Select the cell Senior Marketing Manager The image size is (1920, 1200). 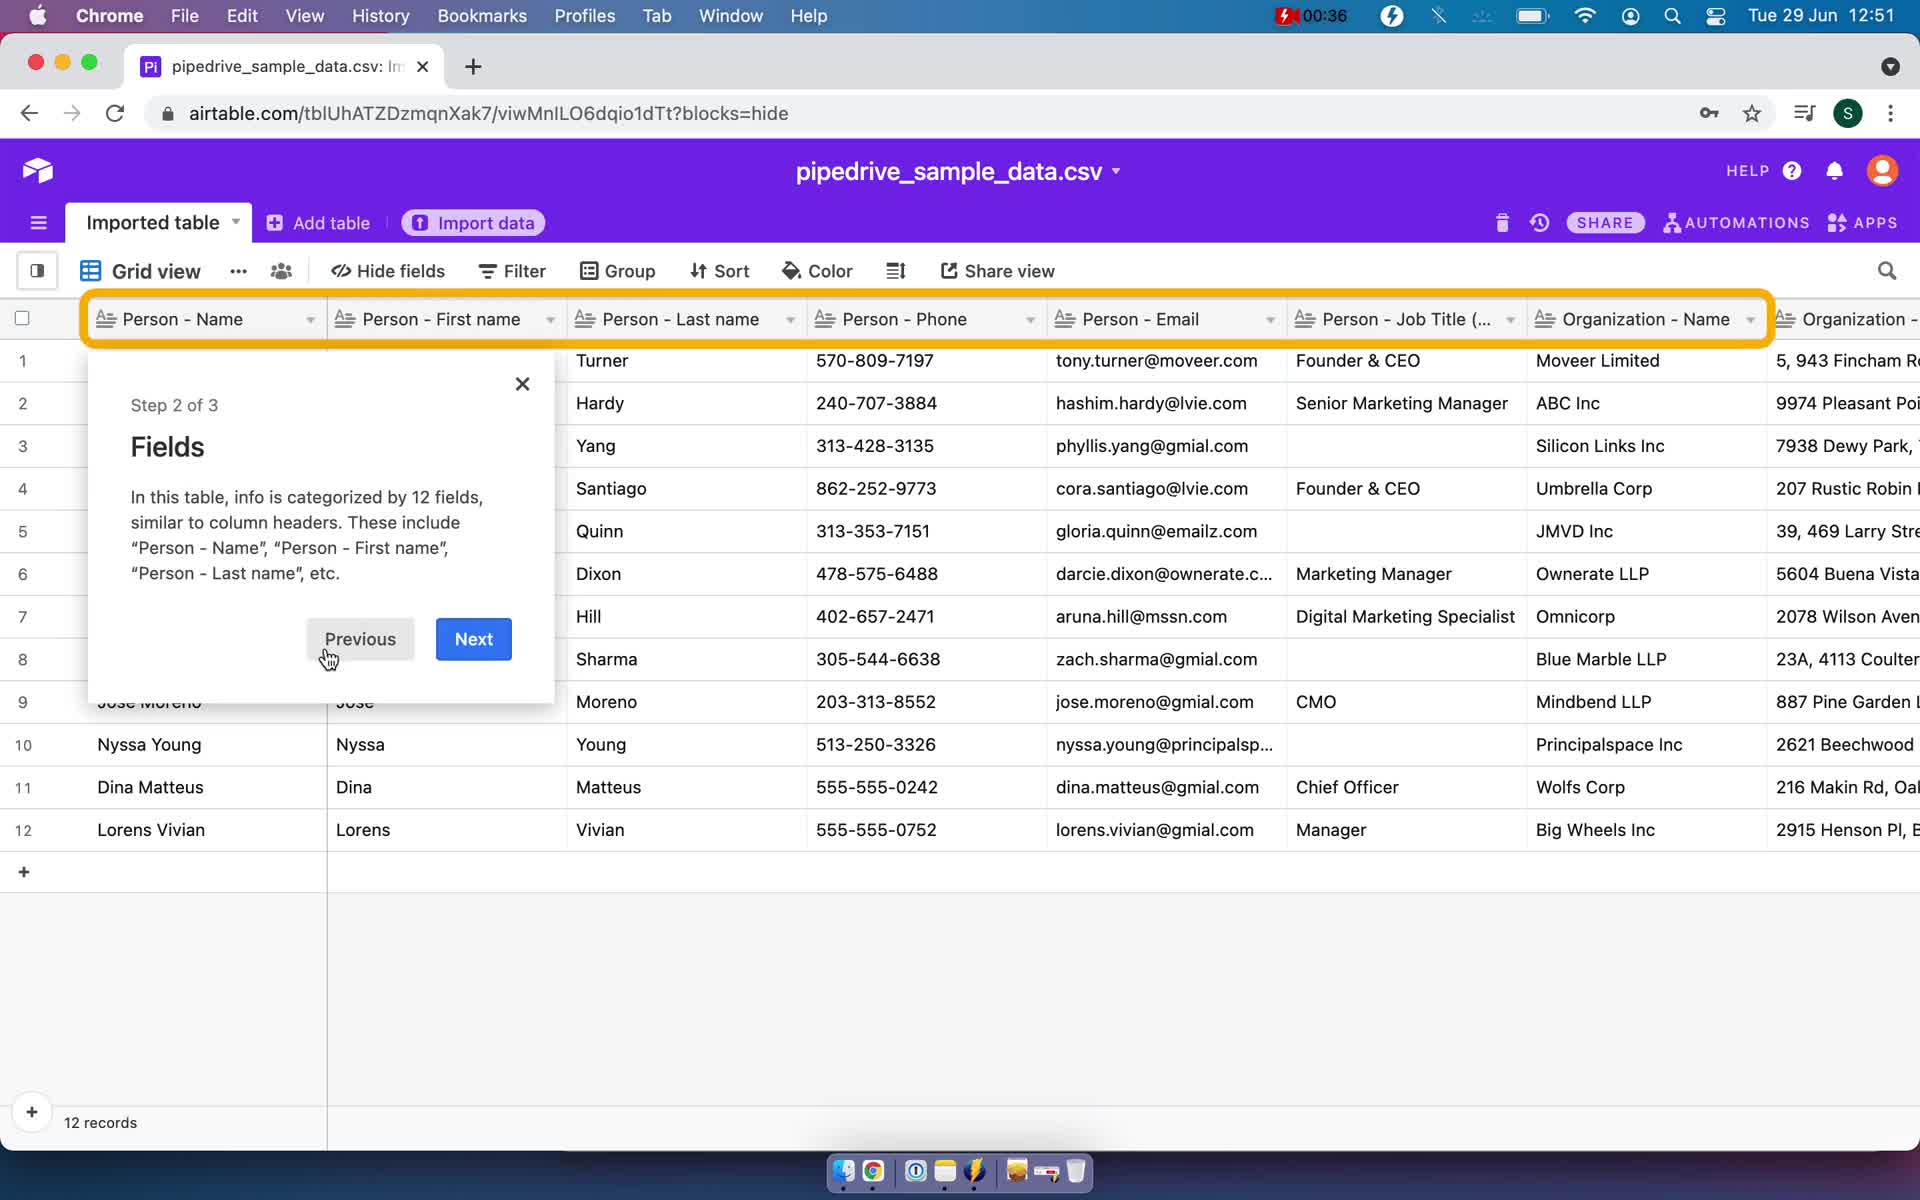(1407, 404)
